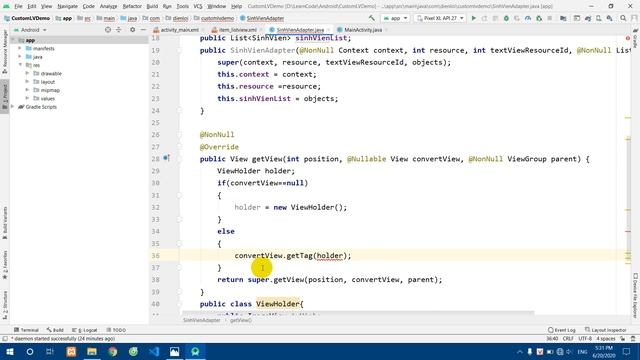
Task: Expand the java folder
Action: 20,57
